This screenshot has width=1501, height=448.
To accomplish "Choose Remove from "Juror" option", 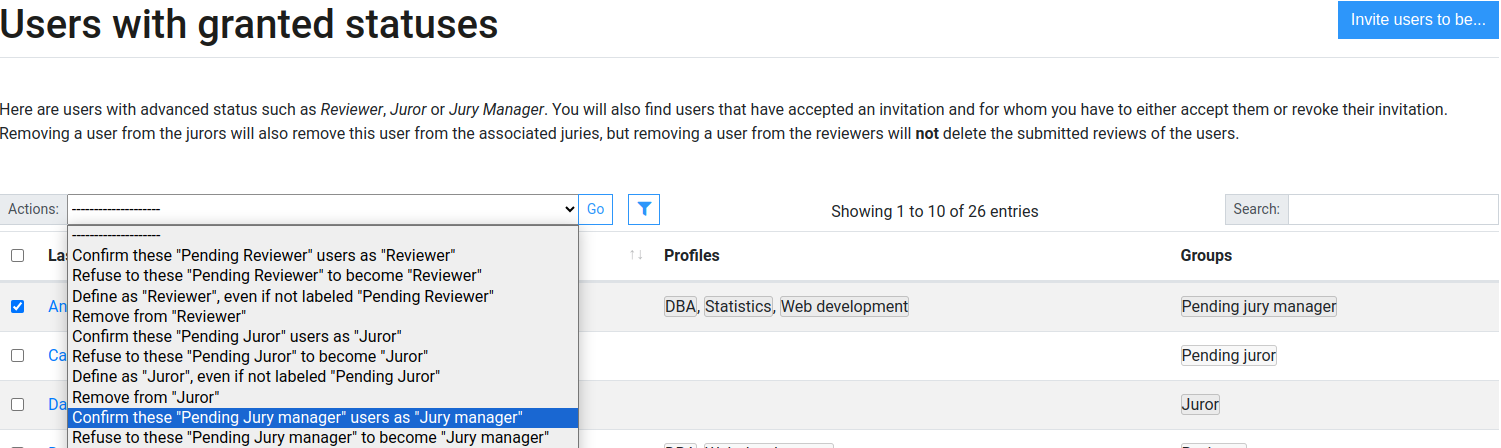I will pos(146,397).
